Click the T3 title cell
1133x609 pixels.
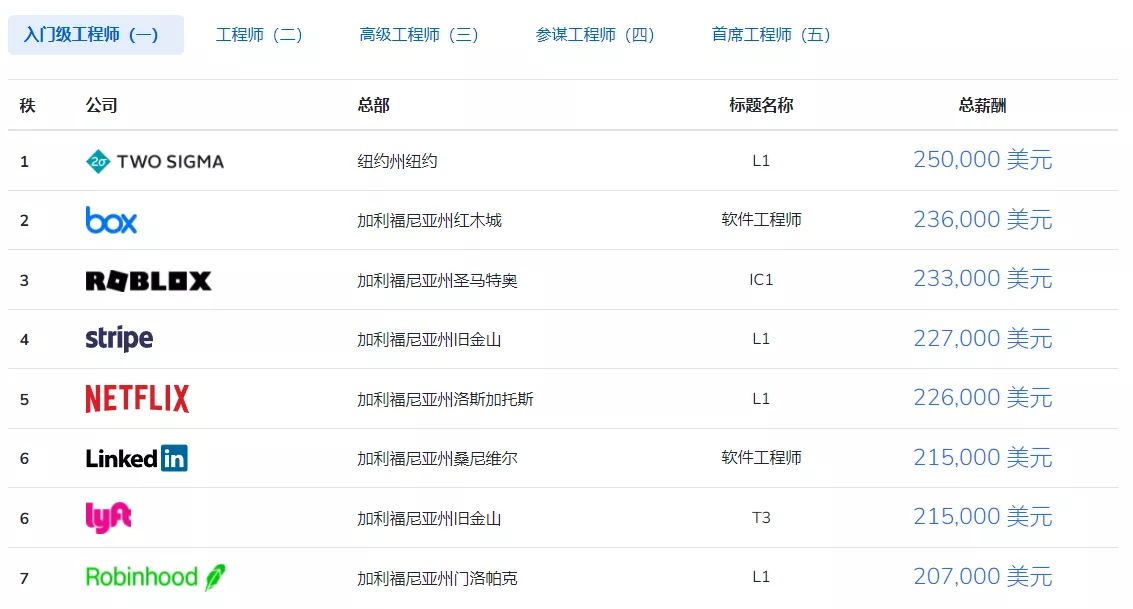[x=761, y=518]
